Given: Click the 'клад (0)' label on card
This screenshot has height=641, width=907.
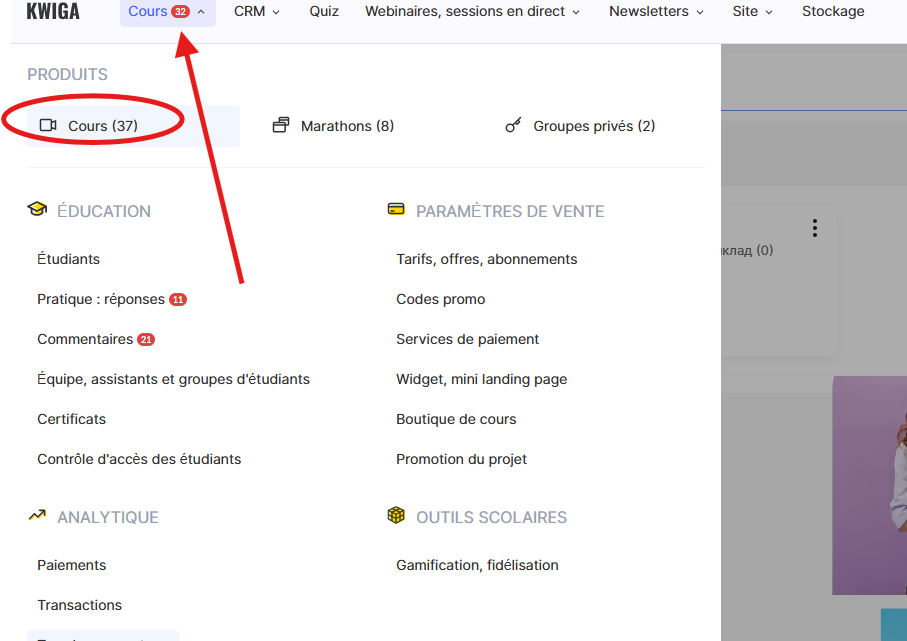Looking at the screenshot, I should click(x=747, y=250).
